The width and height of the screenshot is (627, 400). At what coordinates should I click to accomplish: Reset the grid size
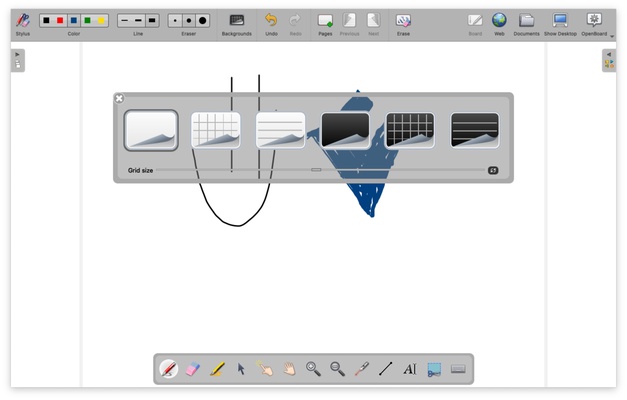pos(493,170)
